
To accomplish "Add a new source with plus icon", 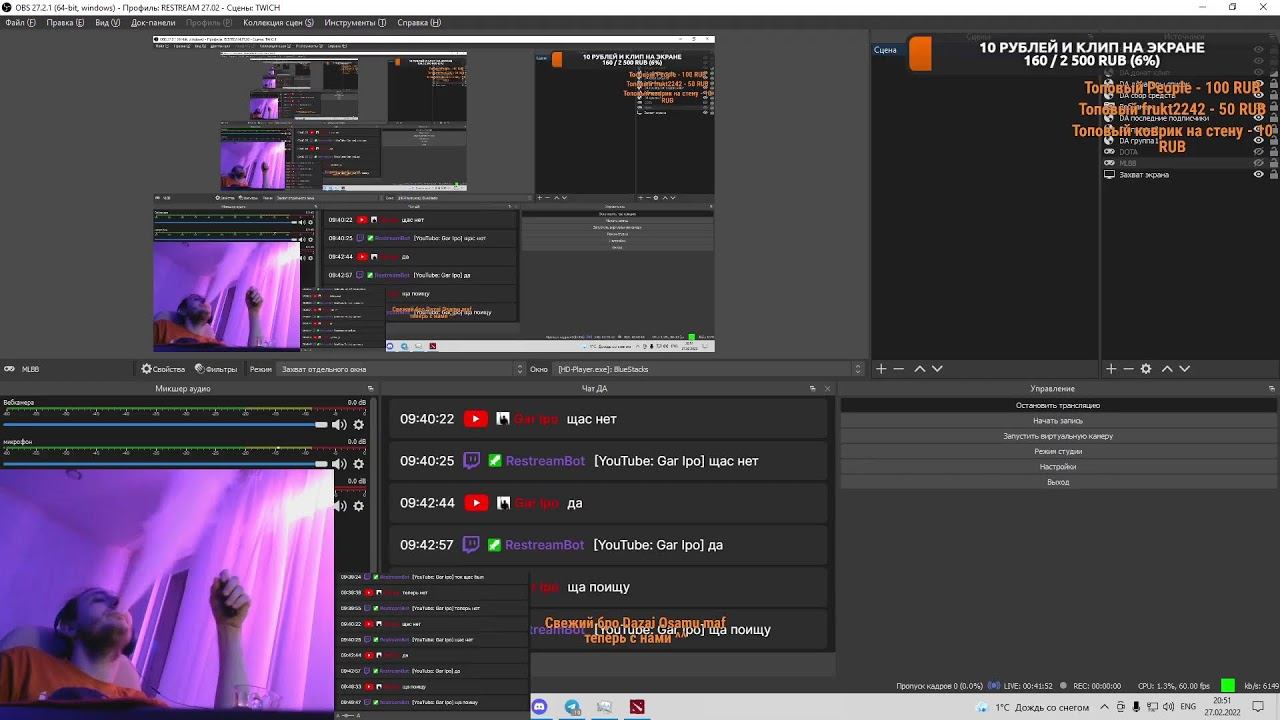I will pyautogui.click(x=1111, y=369).
